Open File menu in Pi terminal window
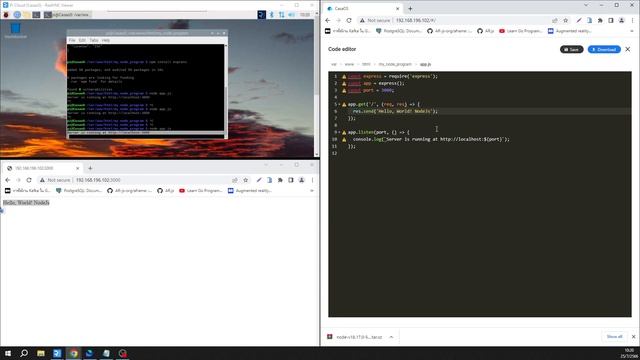This screenshot has height=360, width=640. 72,40
